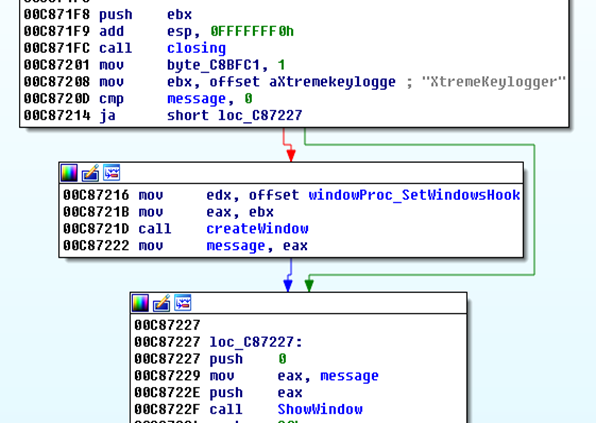Click the group nodes icon in windowProc block
This screenshot has width=596, height=423.
pos(112,173)
